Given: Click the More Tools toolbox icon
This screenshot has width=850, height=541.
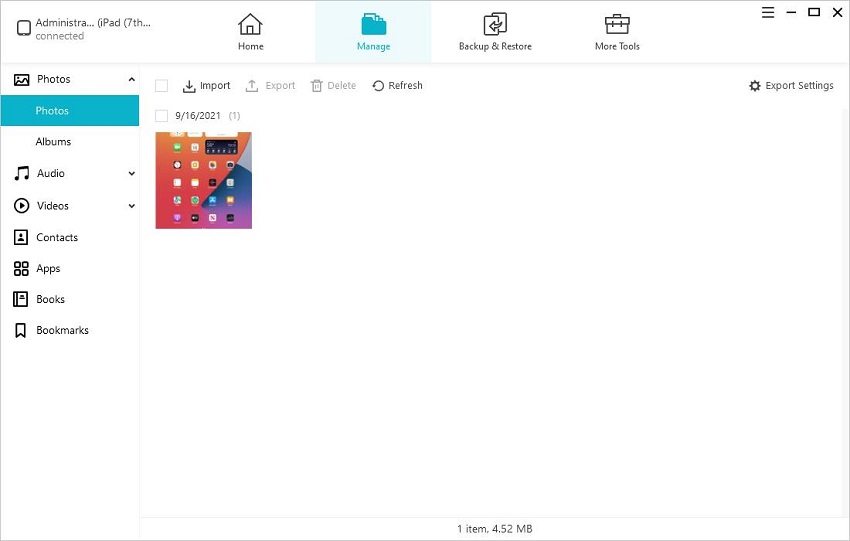Looking at the screenshot, I should click(617, 24).
